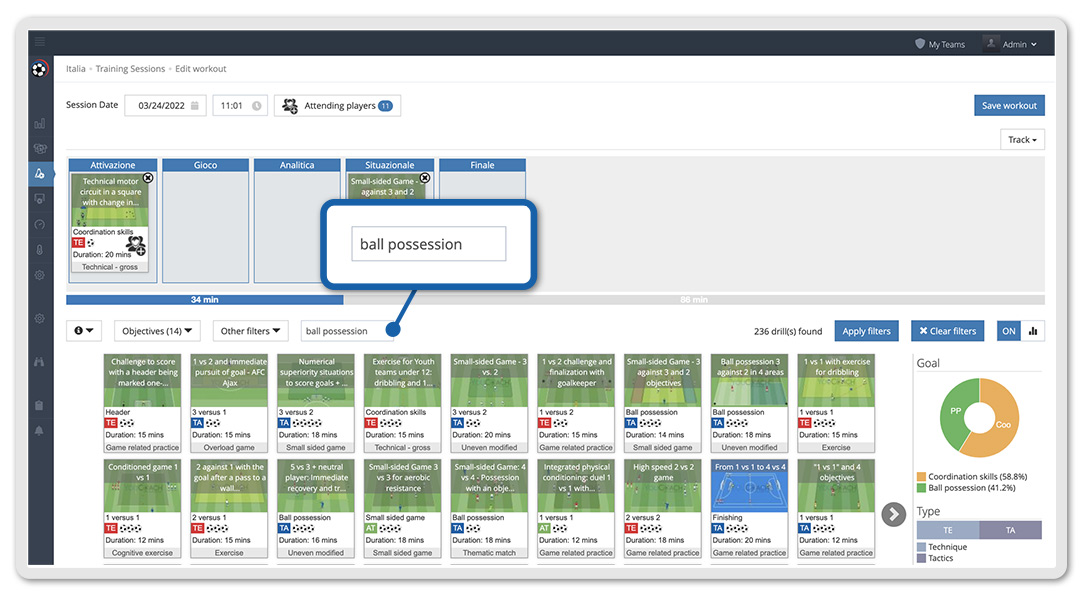Click the TA segment of Type bar
1089x599 pixels.
(x=1010, y=530)
